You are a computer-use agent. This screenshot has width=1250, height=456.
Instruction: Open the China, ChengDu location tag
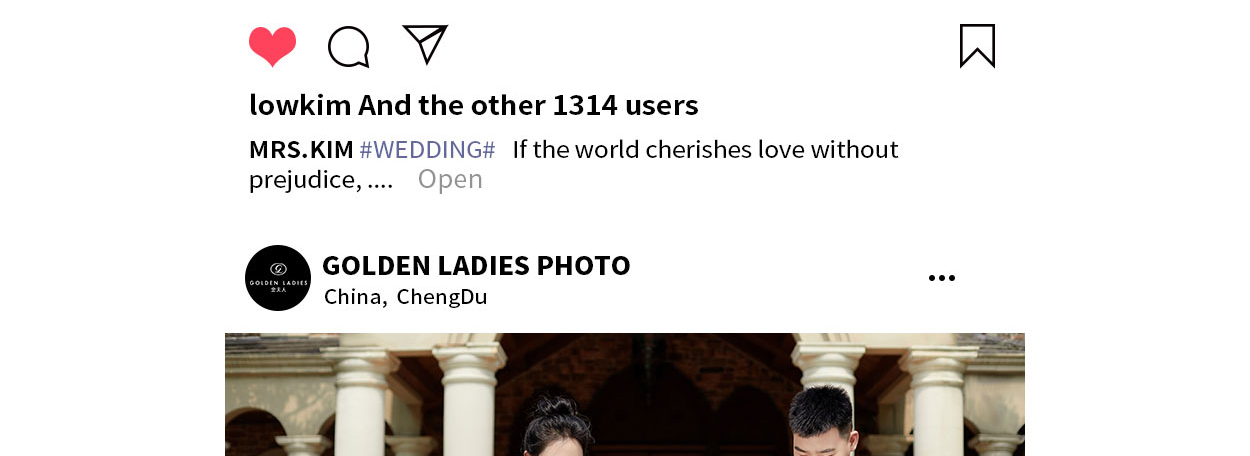coord(406,297)
